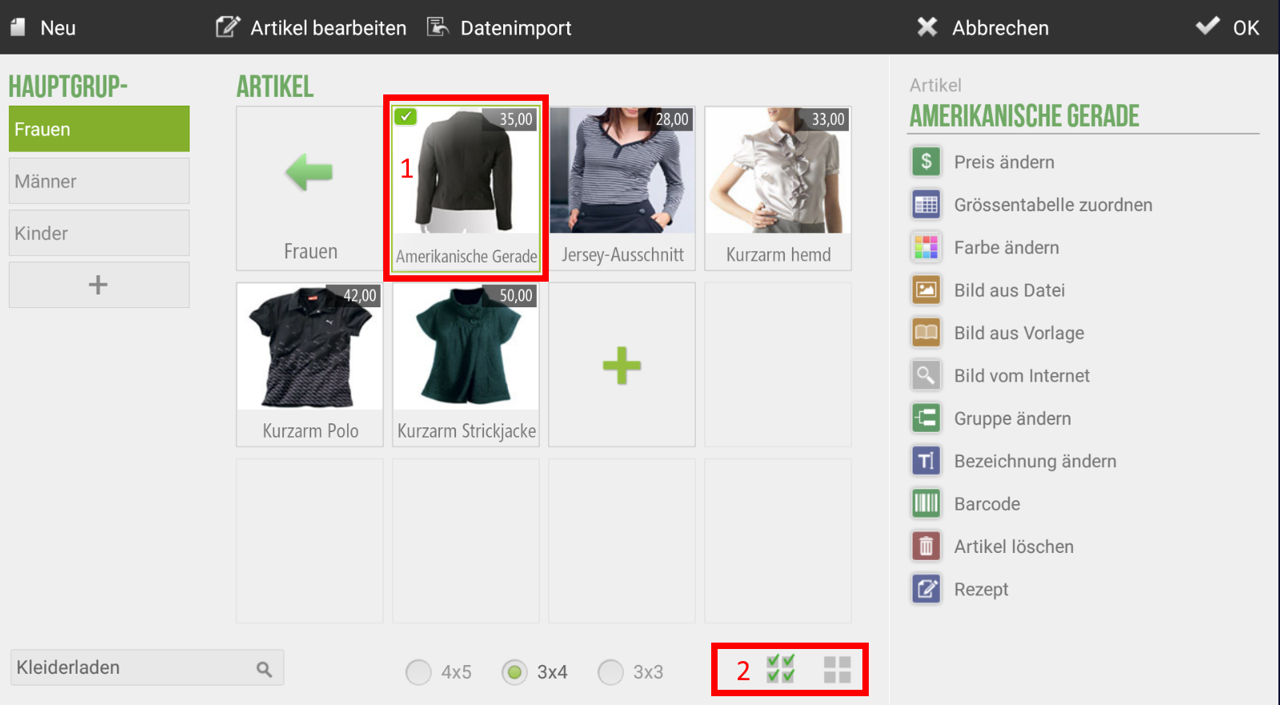Select the 3x4 grid radio button
1280x705 pixels.
click(514, 672)
